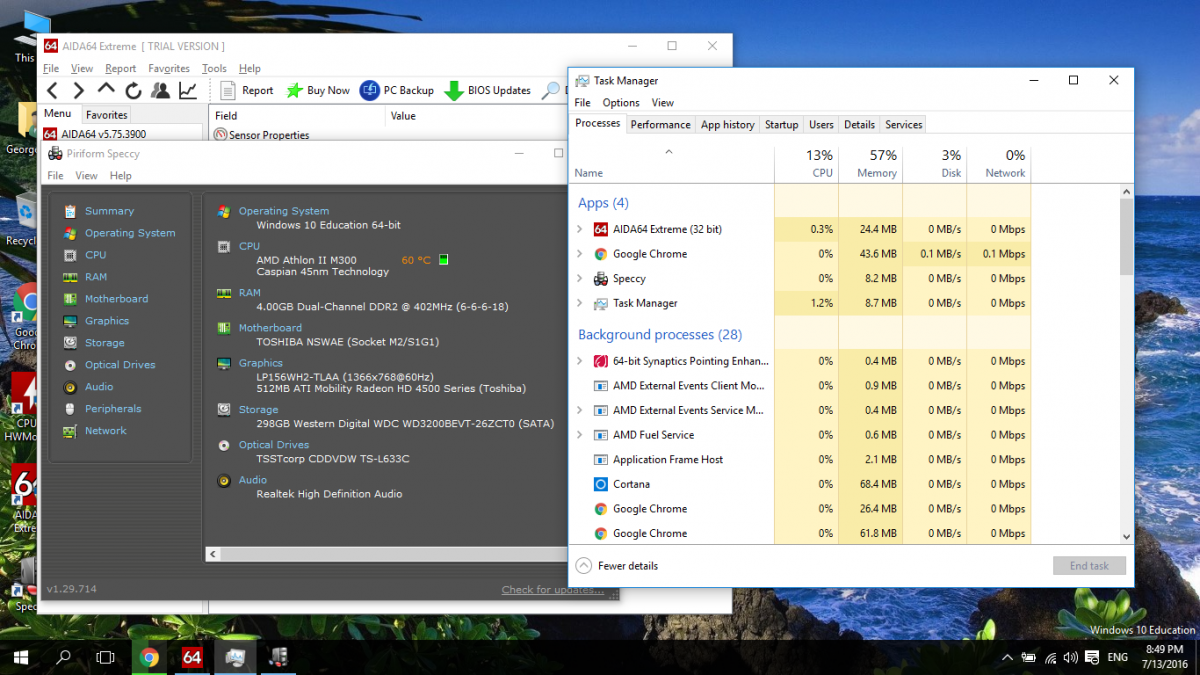This screenshot has height=675, width=1200.
Task: Click Task Manager's vertical scrollbar down arrow
Action: tap(1126, 537)
